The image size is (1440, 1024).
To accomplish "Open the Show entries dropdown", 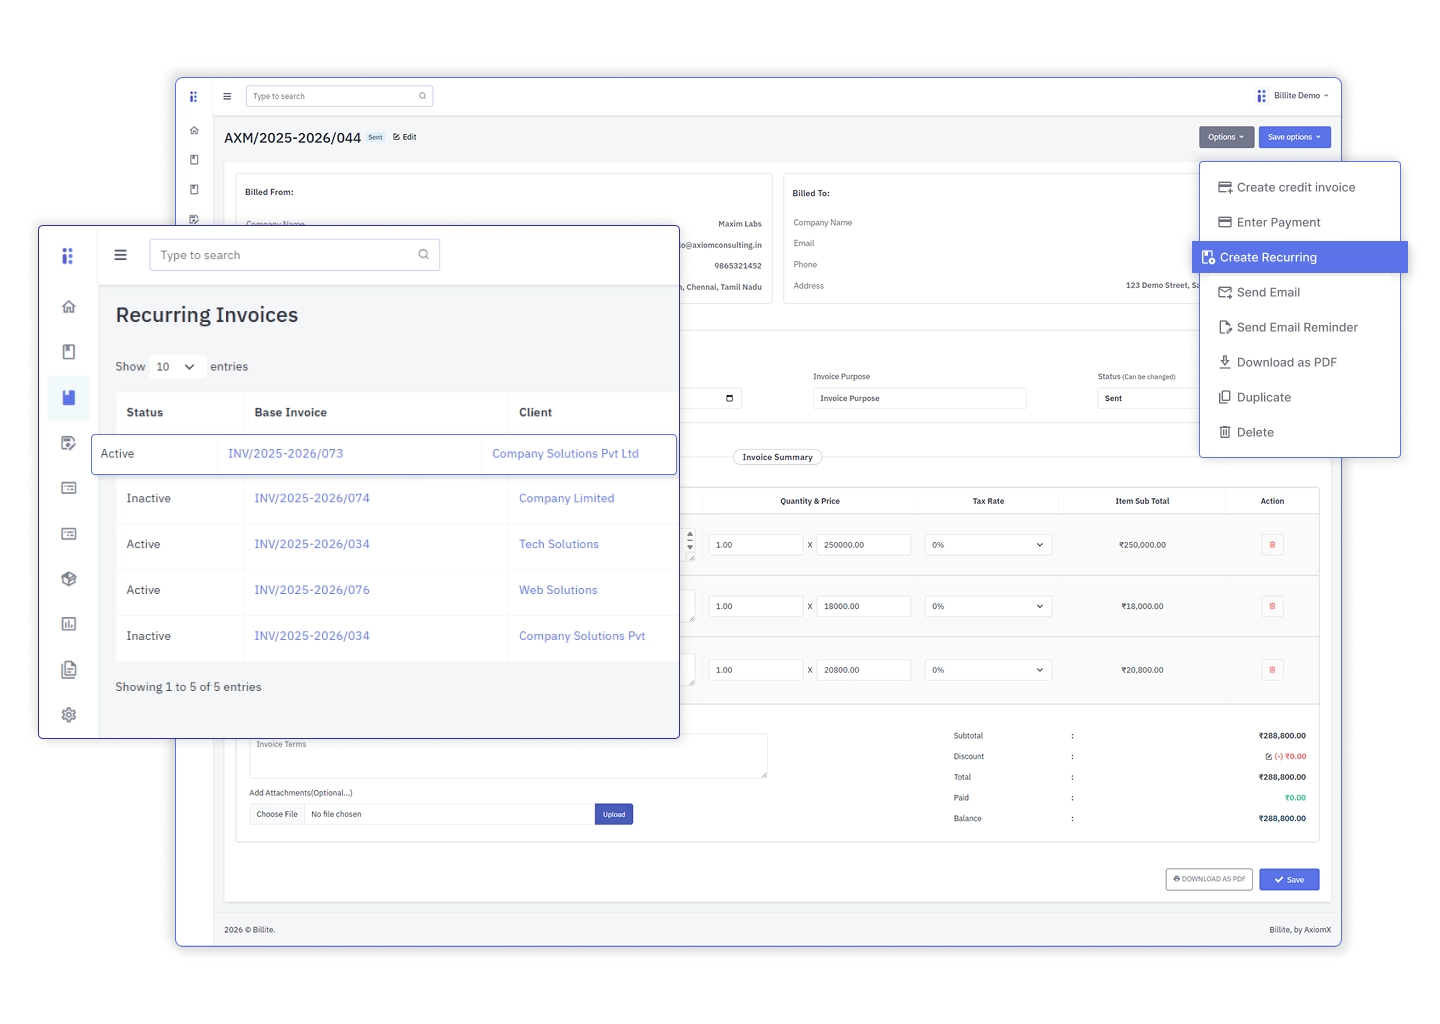I will click(176, 366).
